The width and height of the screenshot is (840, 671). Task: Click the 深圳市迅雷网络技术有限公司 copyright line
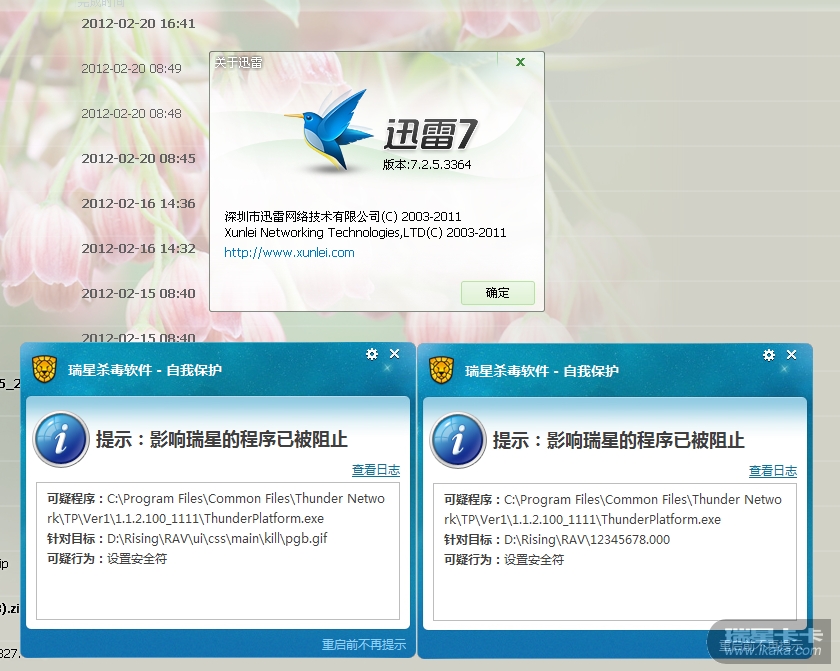click(x=342, y=216)
